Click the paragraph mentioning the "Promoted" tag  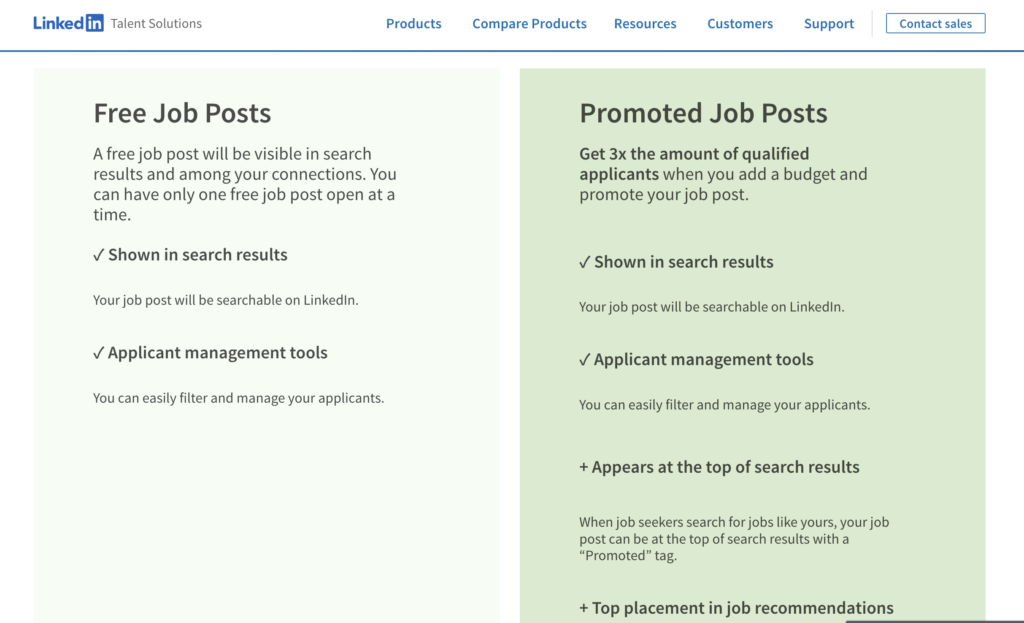(733, 539)
